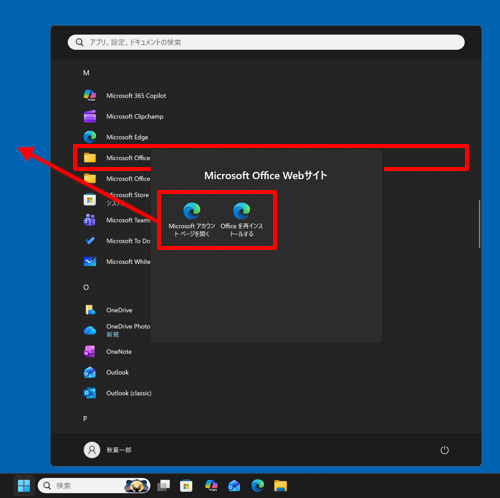The height and width of the screenshot is (498, 500).
Task: Open the Microsoft Store app entry
Action: (x=117, y=199)
